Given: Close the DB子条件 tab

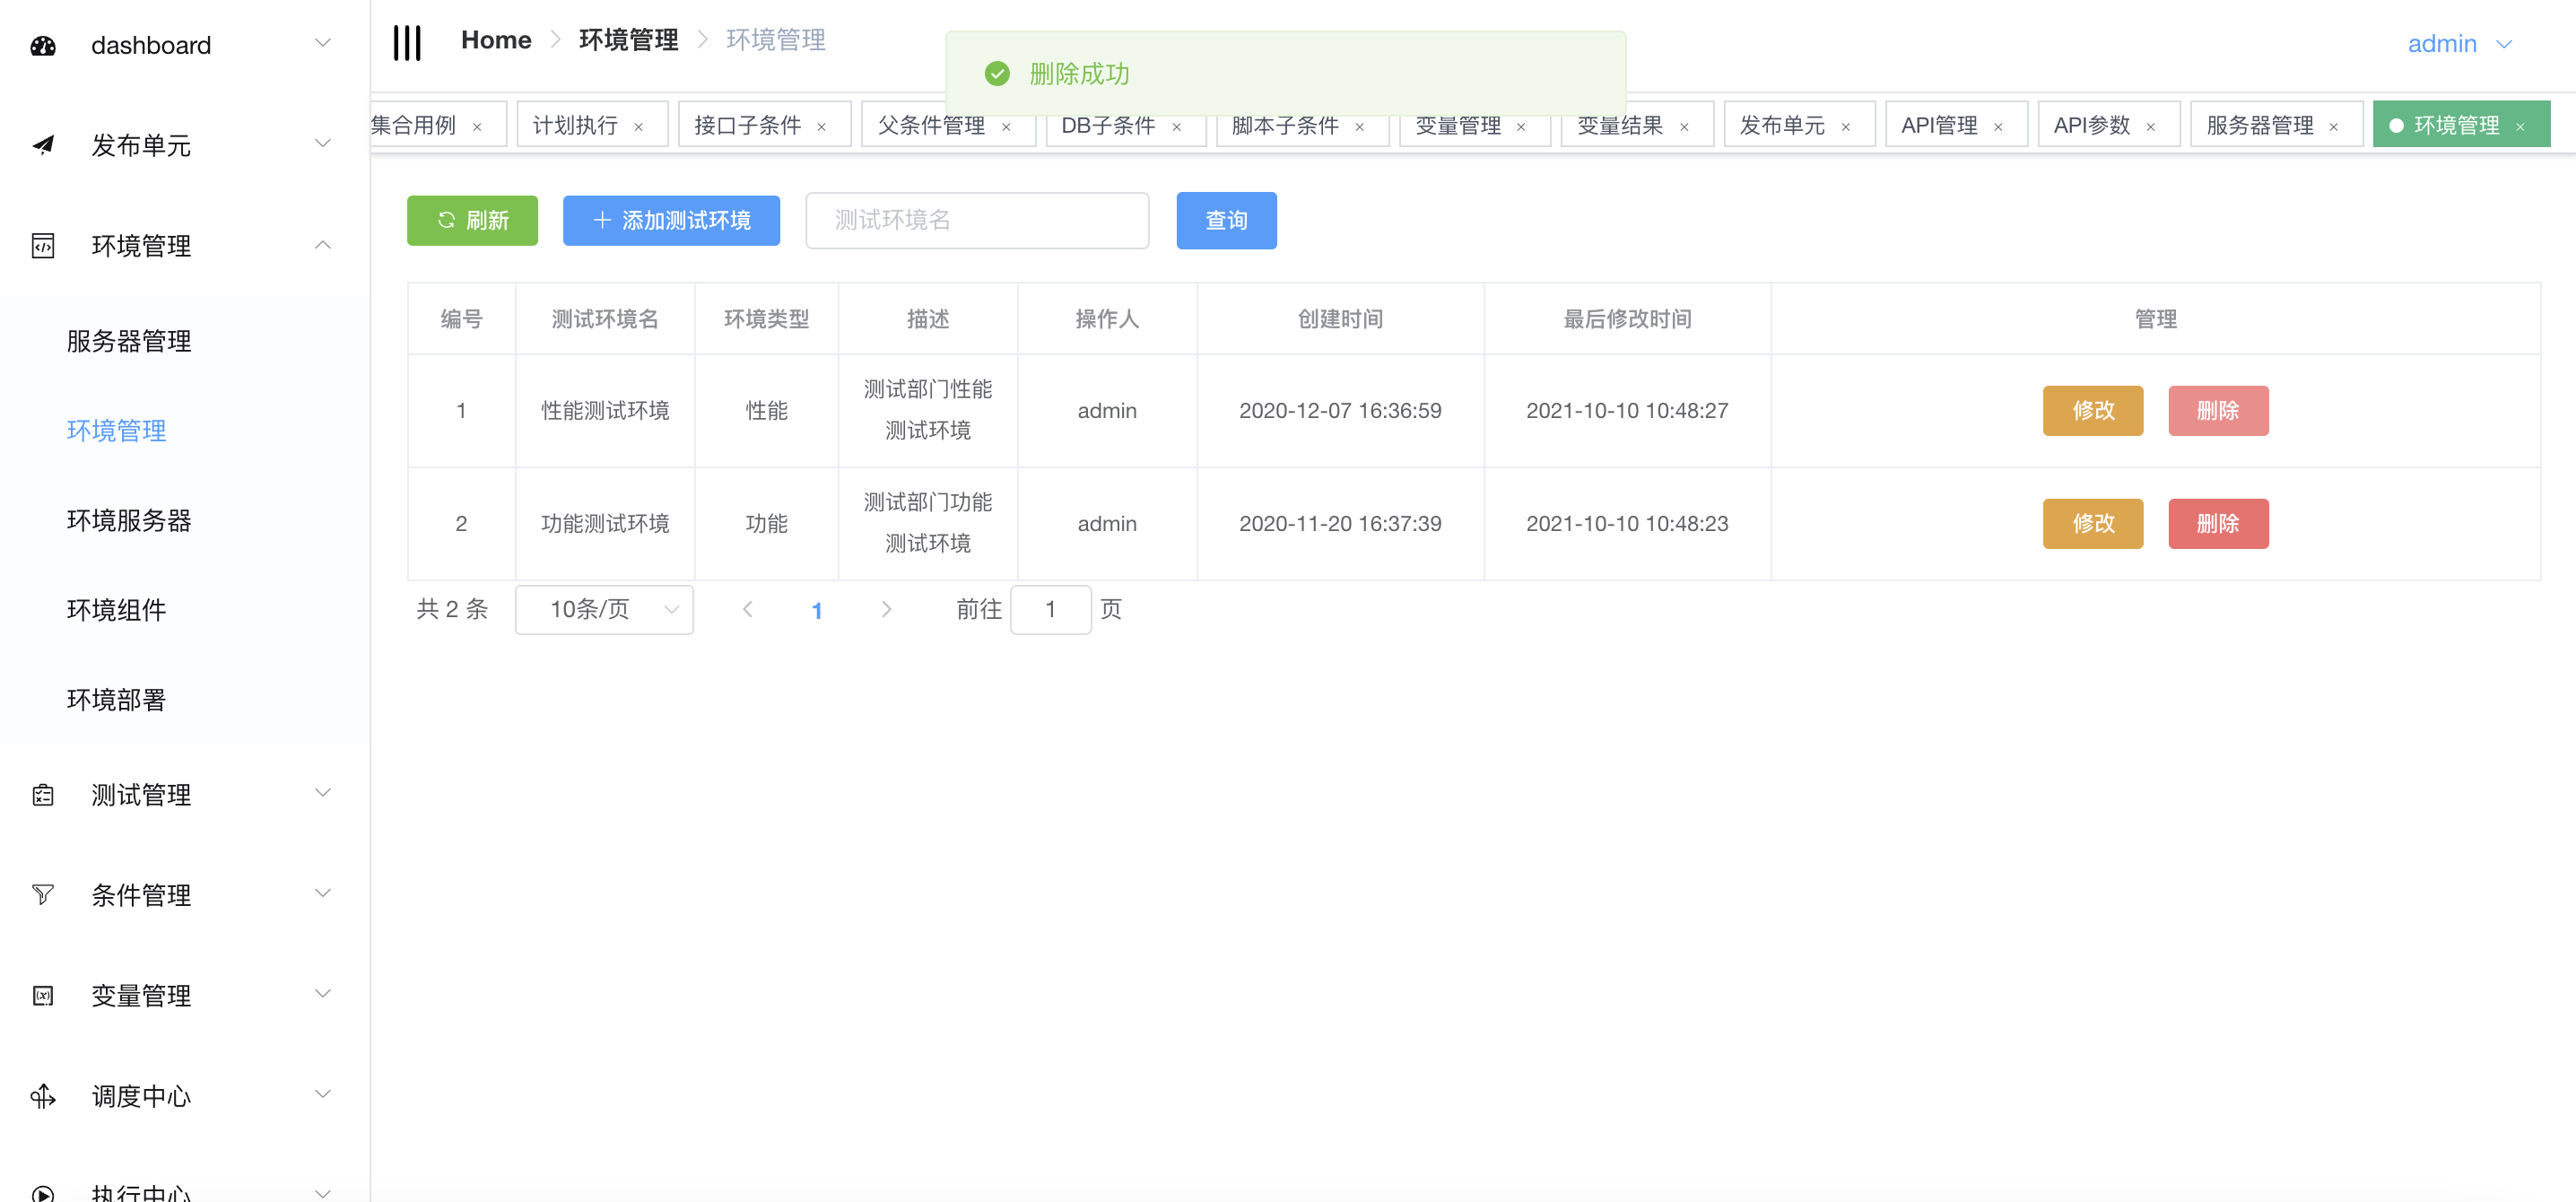Looking at the screenshot, I should [1176, 127].
